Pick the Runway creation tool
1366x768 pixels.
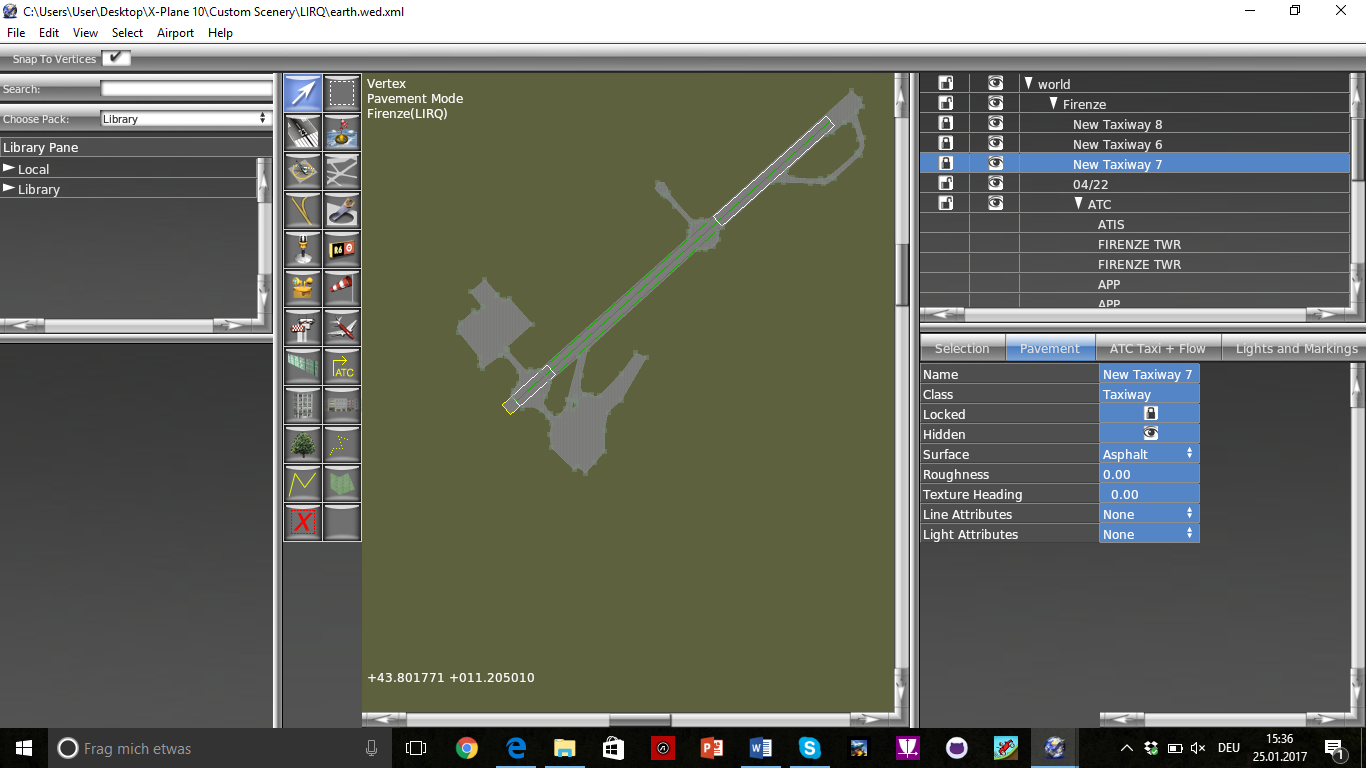click(x=303, y=132)
